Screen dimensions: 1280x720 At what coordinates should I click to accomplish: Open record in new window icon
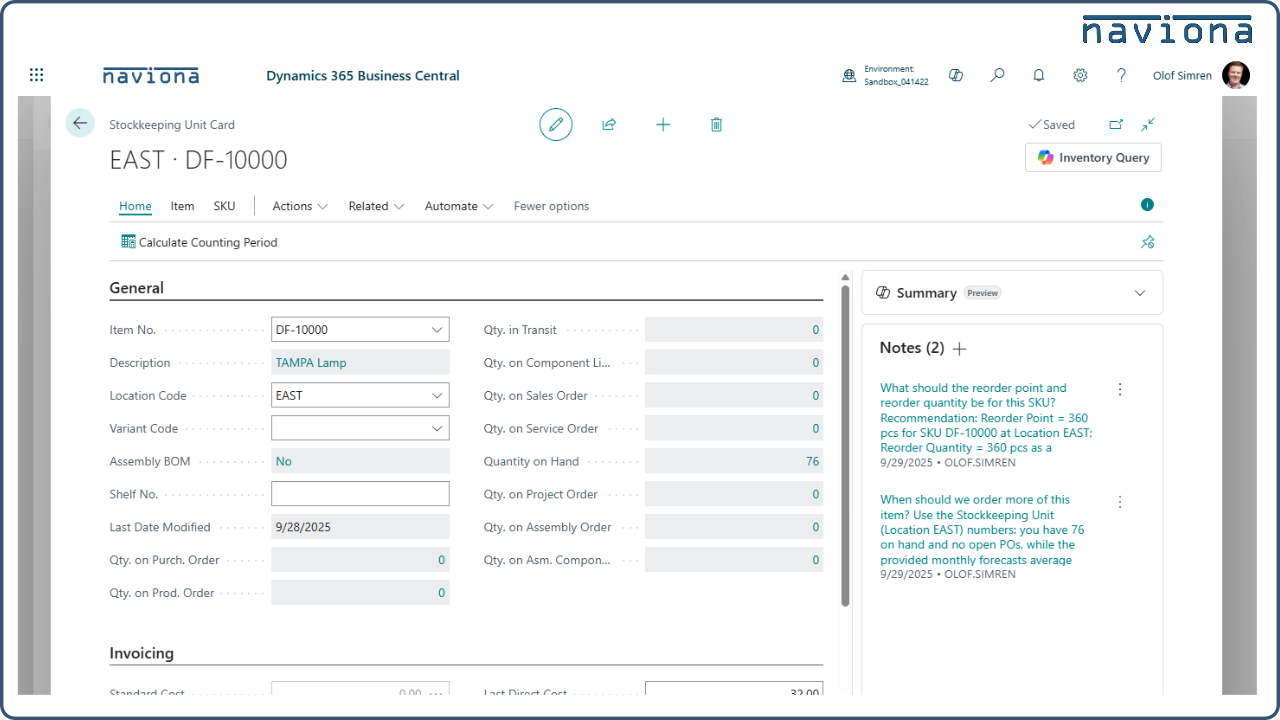(x=1116, y=124)
